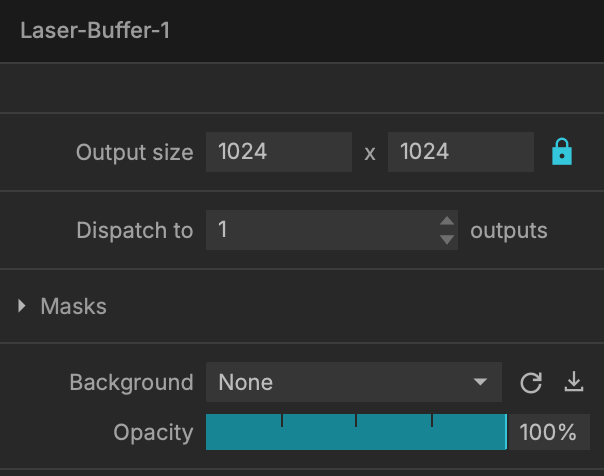
Task: Click the Output size label
Action: point(134,152)
